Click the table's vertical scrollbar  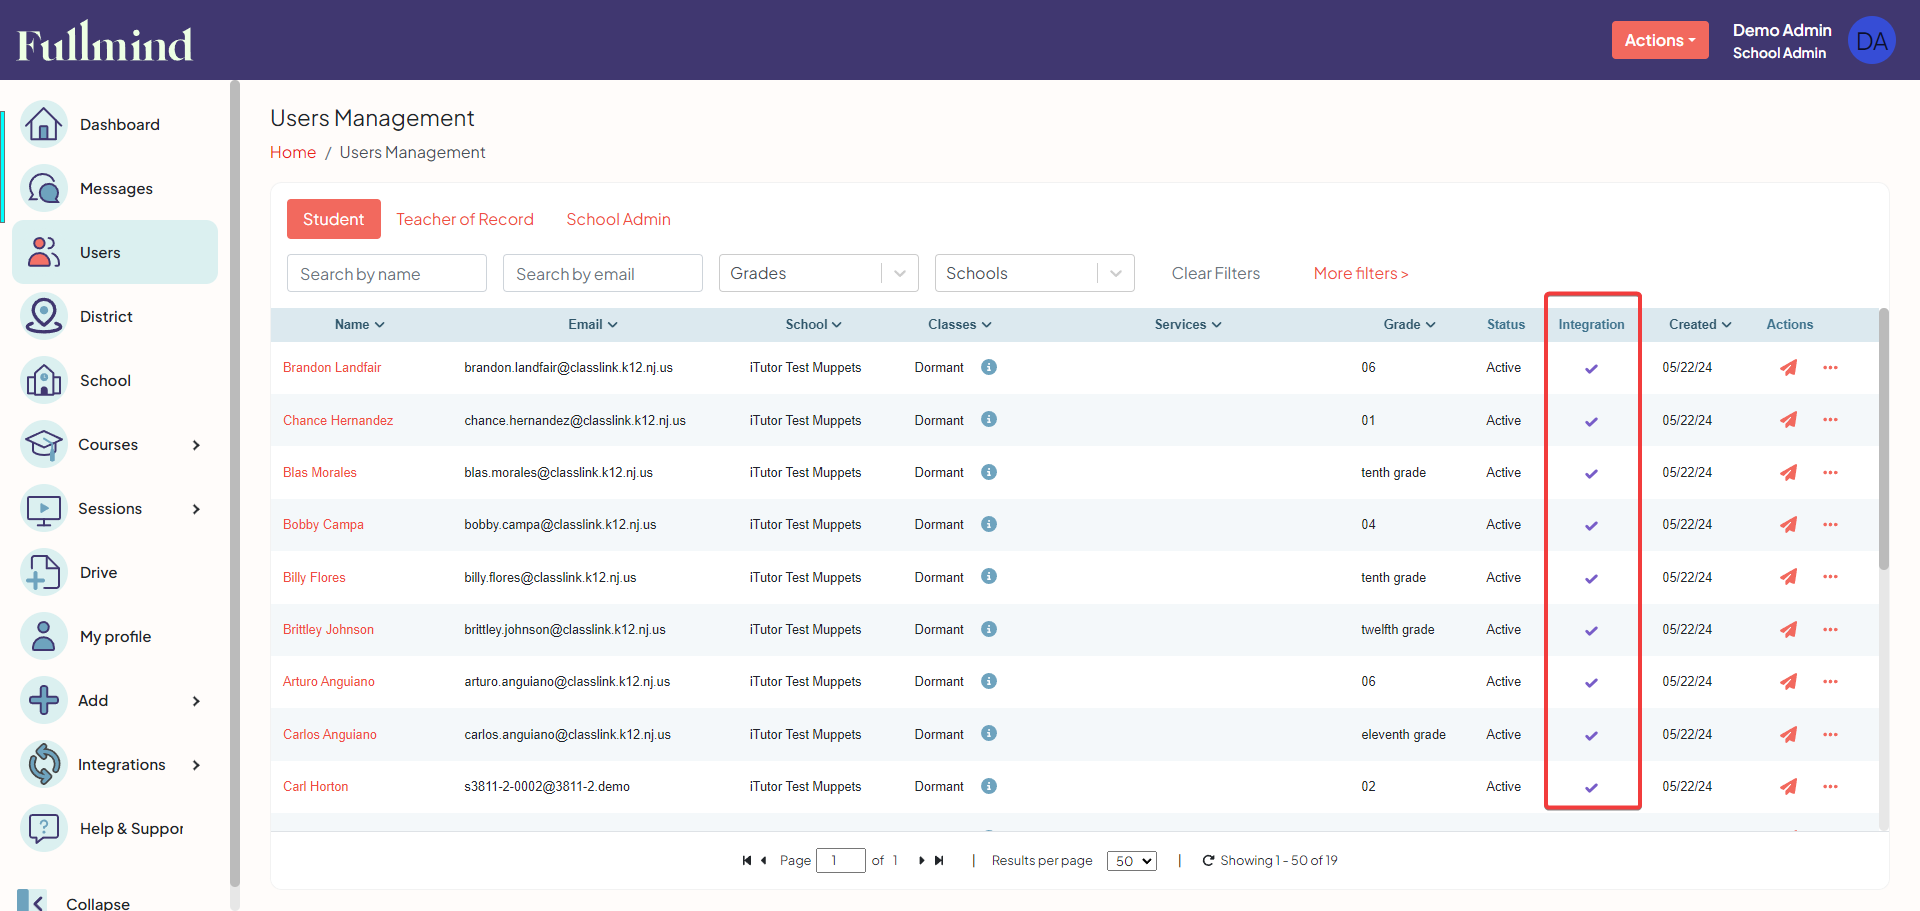coord(1884,440)
